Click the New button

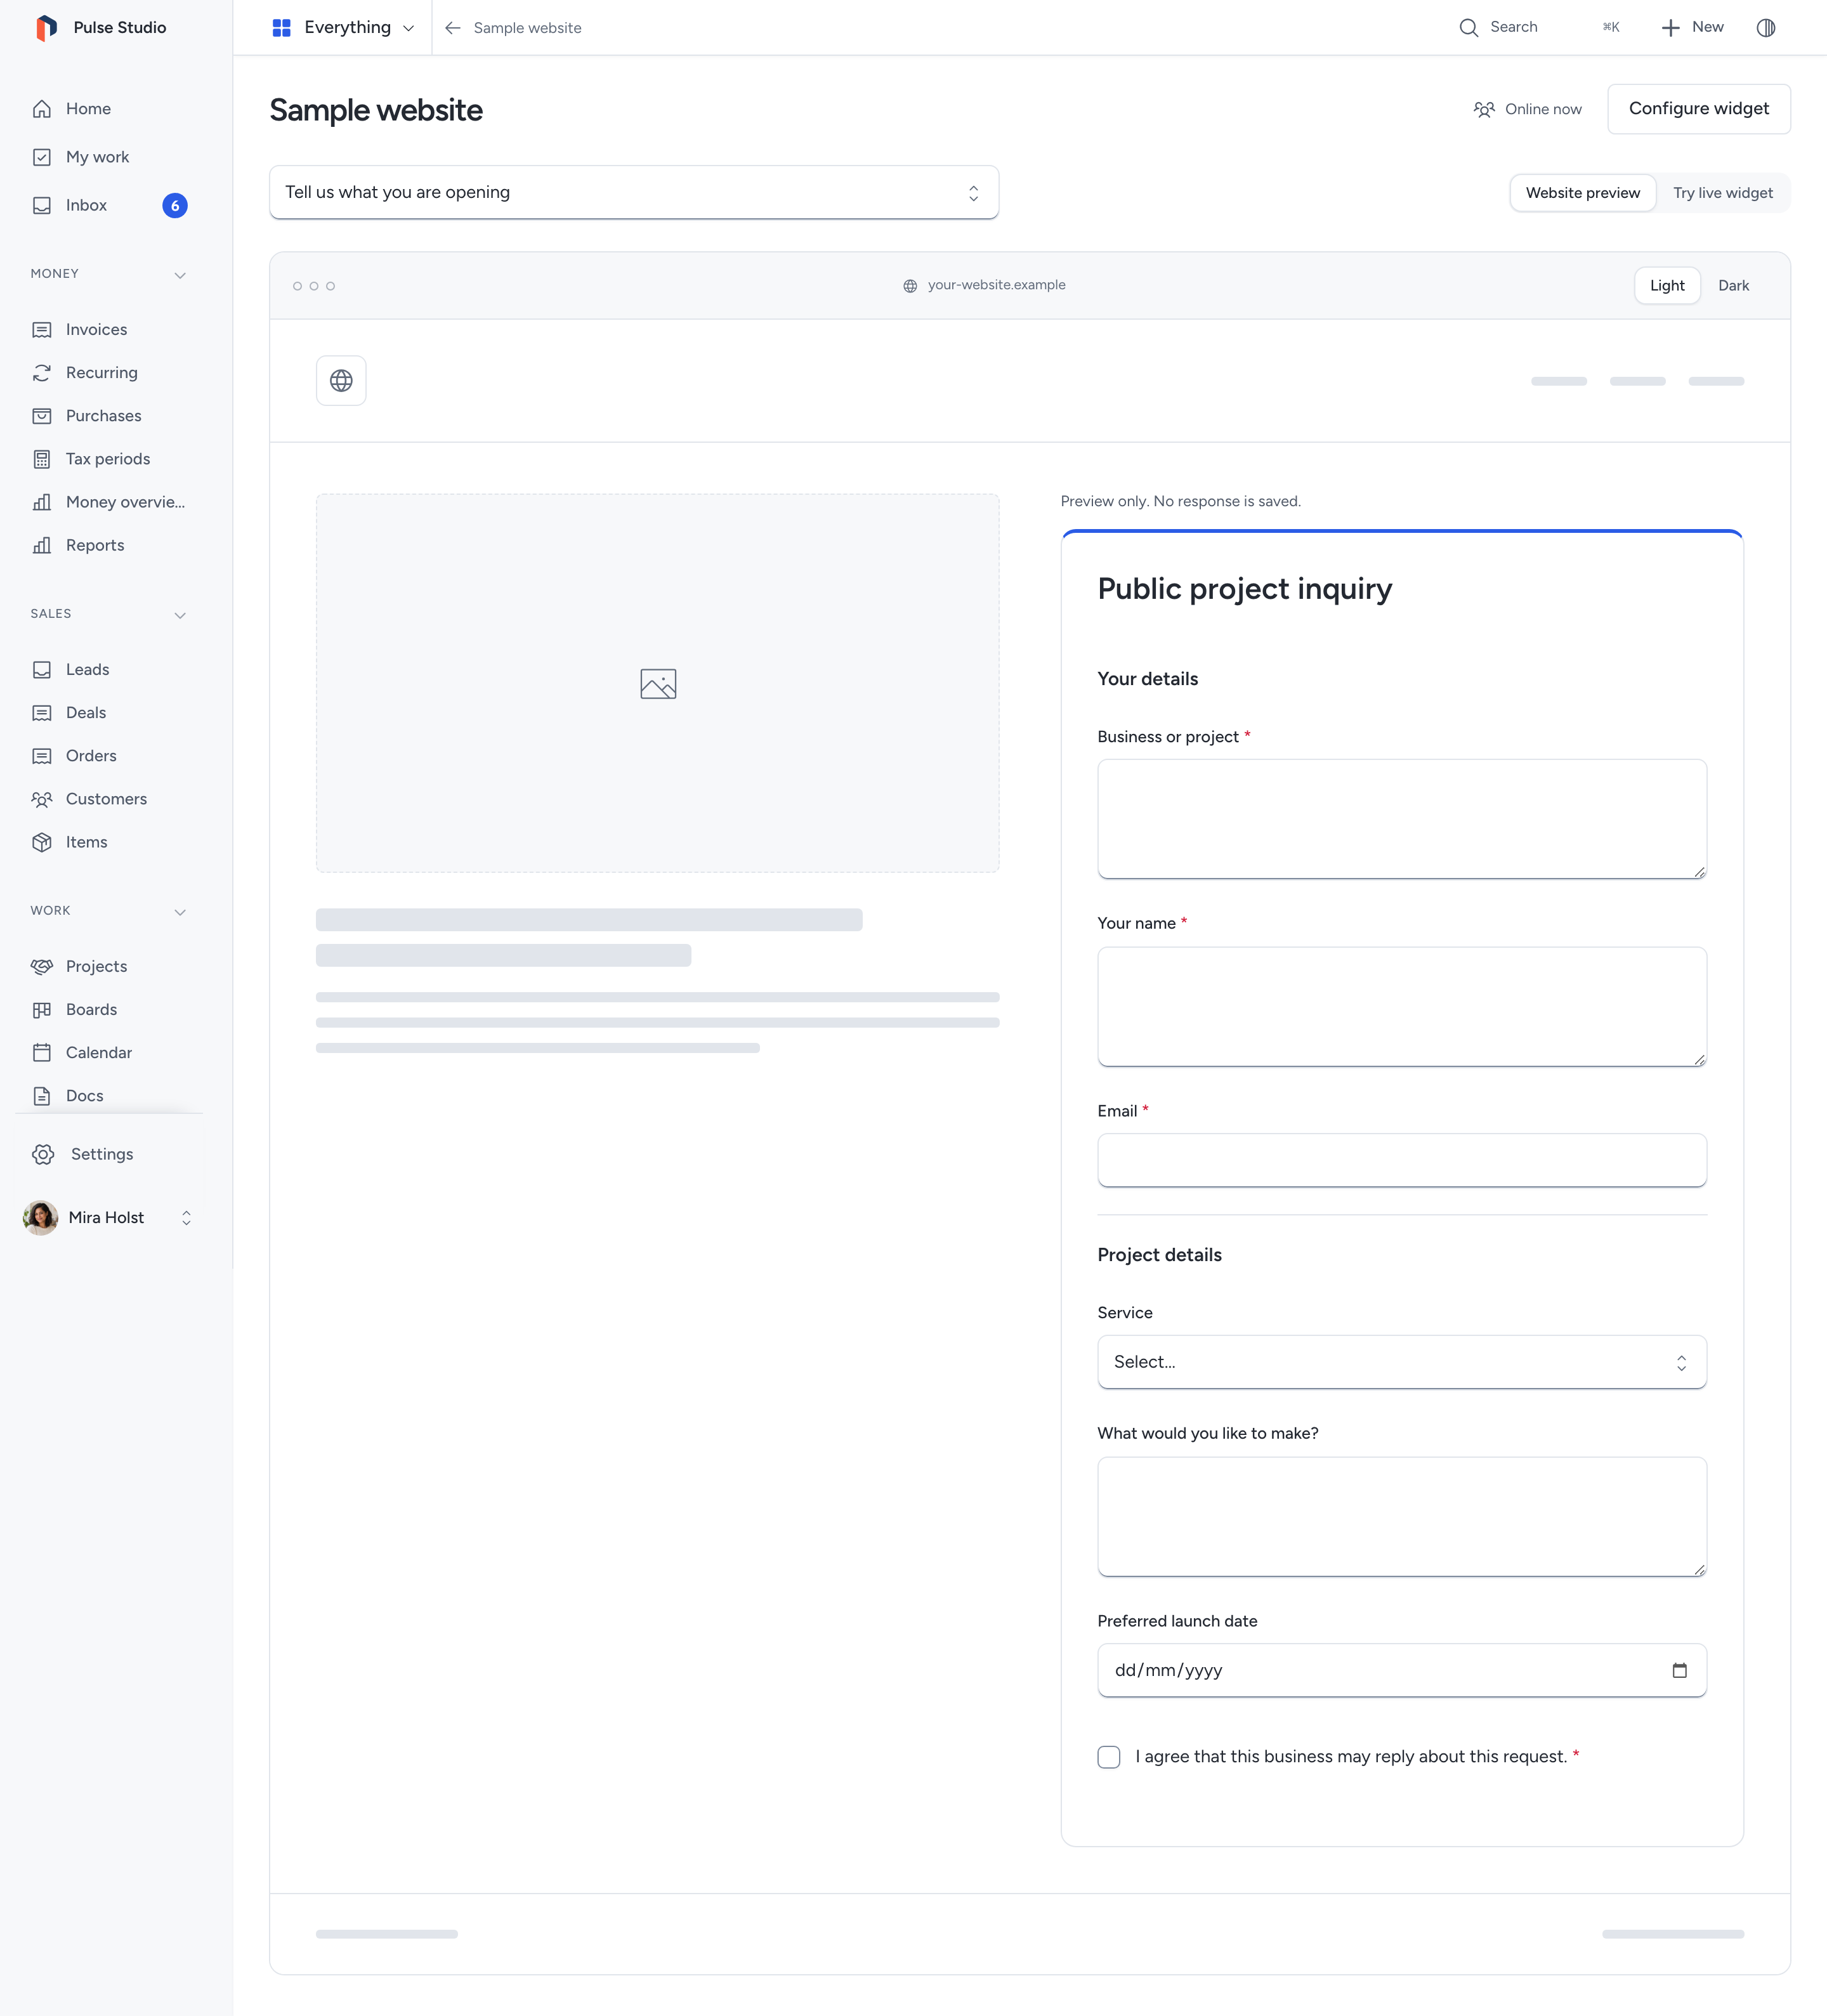click(1692, 27)
